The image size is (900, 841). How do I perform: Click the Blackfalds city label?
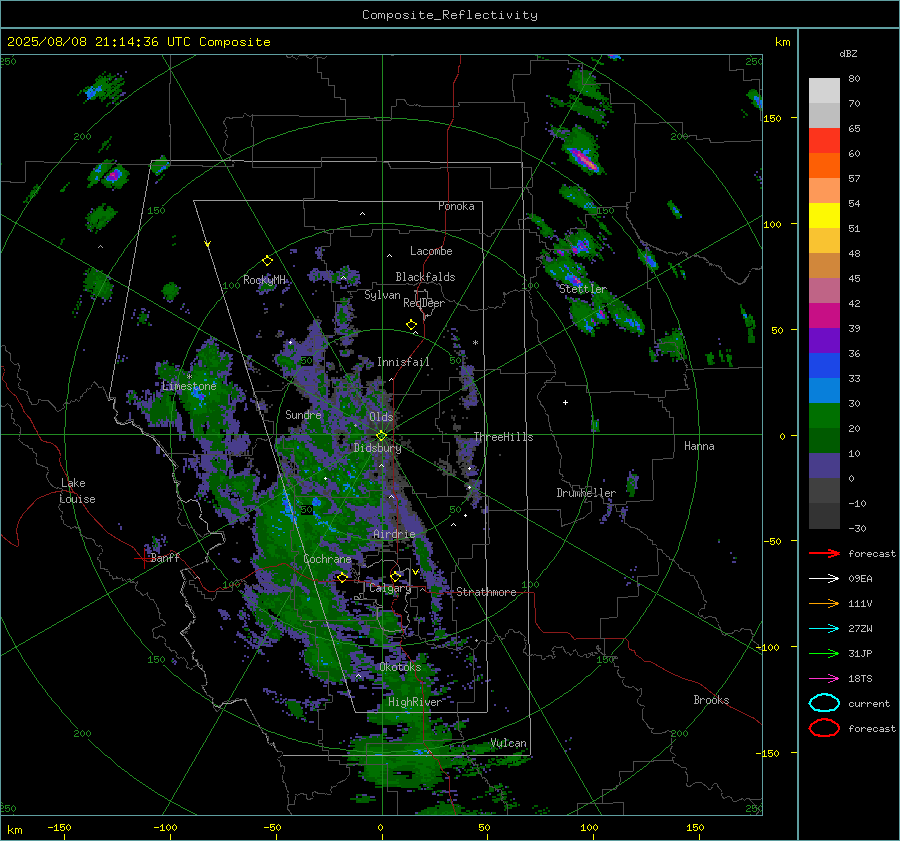click(425, 277)
